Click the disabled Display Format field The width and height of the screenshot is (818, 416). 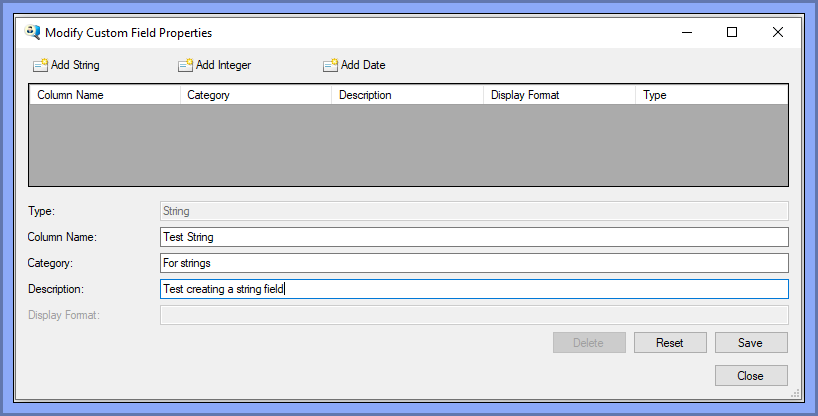tap(474, 315)
